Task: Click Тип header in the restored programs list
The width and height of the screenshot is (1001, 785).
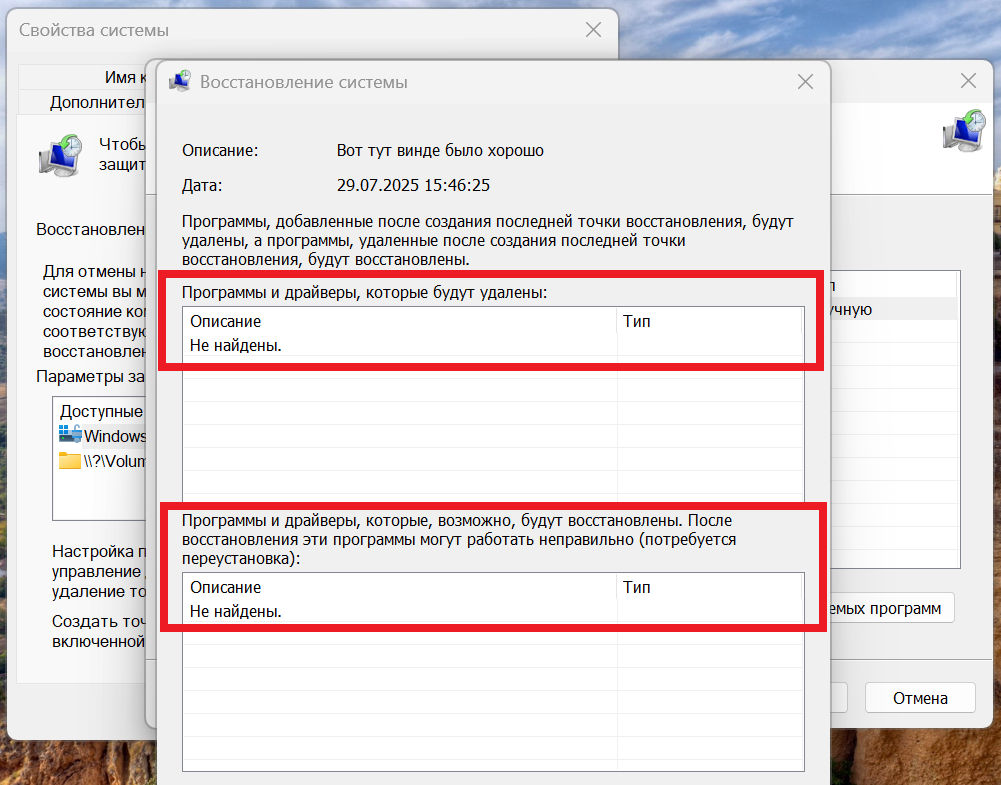Action: [x=709, y=587]
